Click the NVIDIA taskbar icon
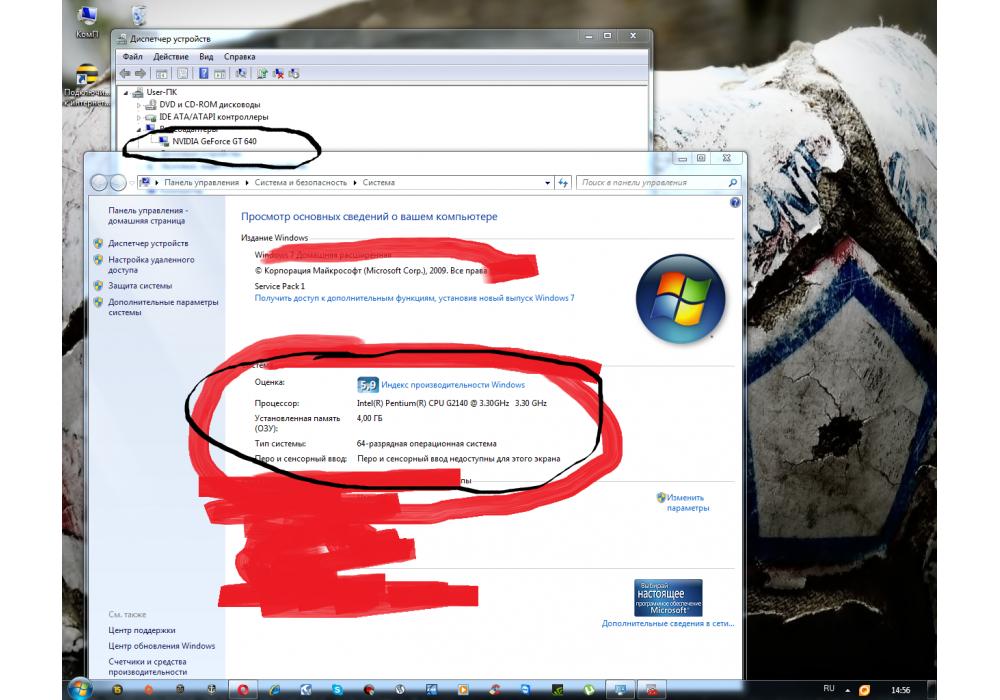 pyautogui.click(x=557, y=689)
